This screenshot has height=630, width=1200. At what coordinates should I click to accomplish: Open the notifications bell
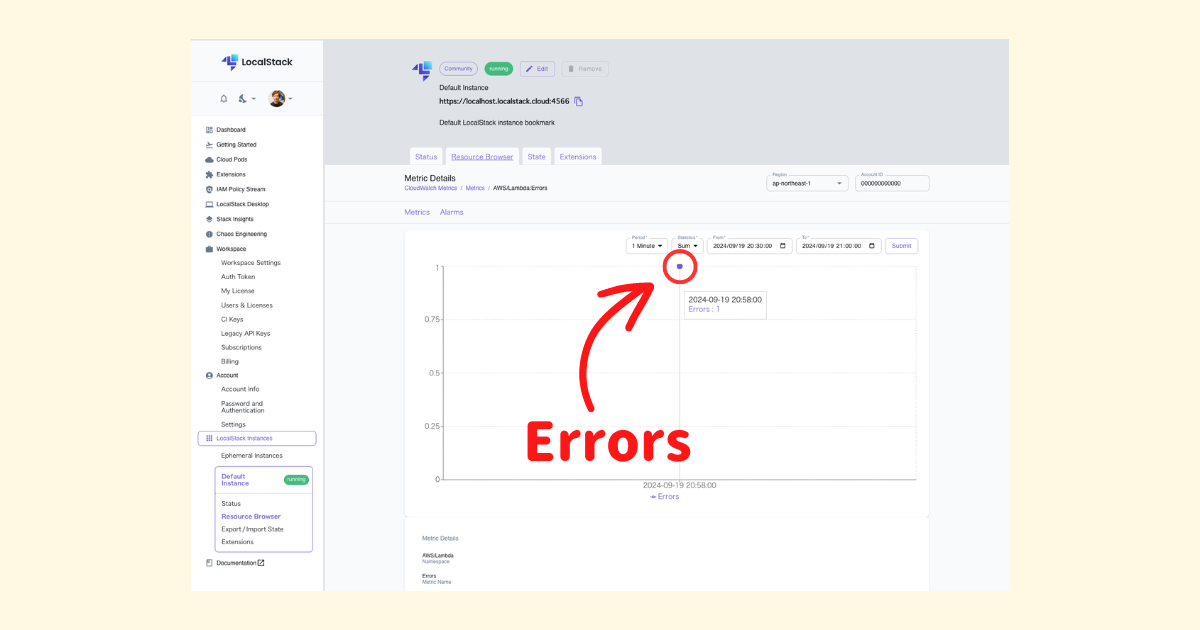pos(224,99)
